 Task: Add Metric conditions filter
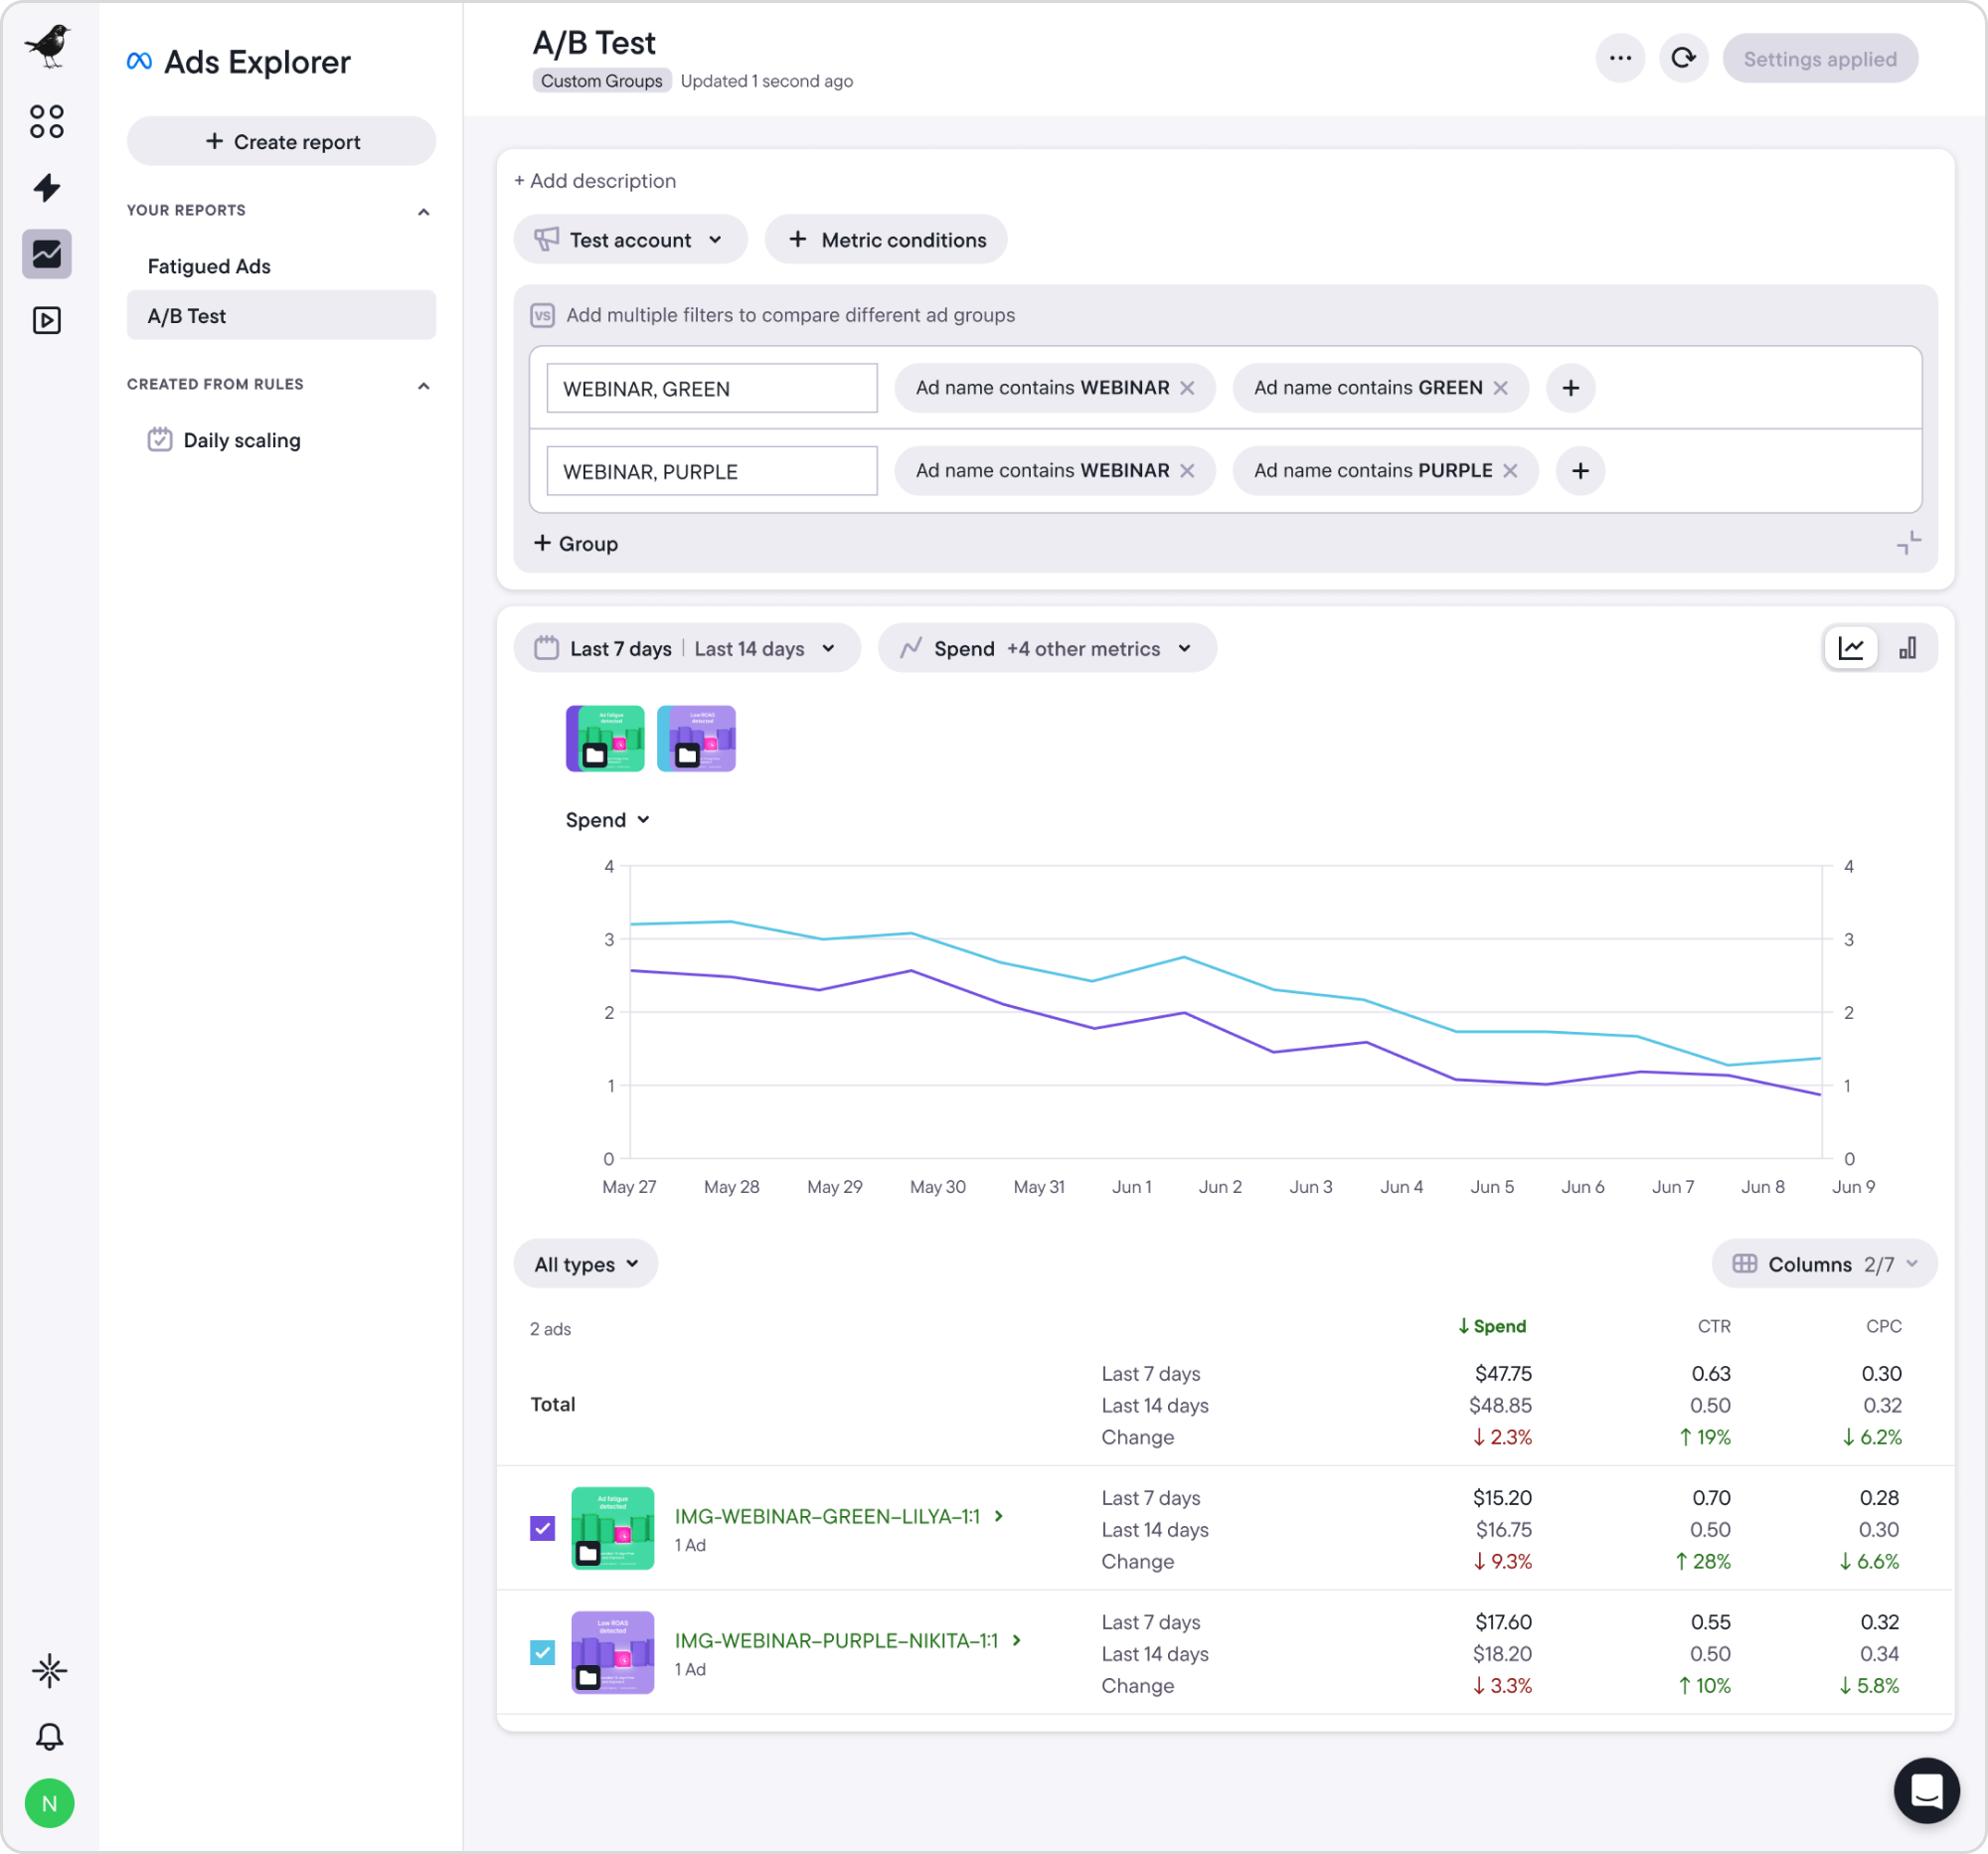[x=886, y=240]
